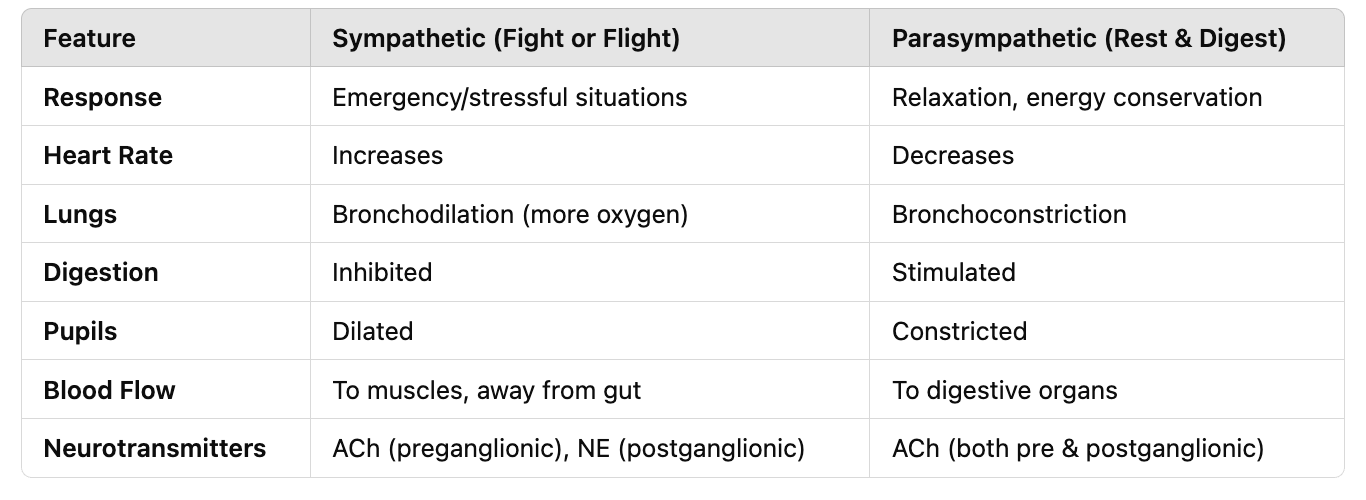Click the Bronchoconstriction cell
The image size is (1366, 500).
(1009, 215)
